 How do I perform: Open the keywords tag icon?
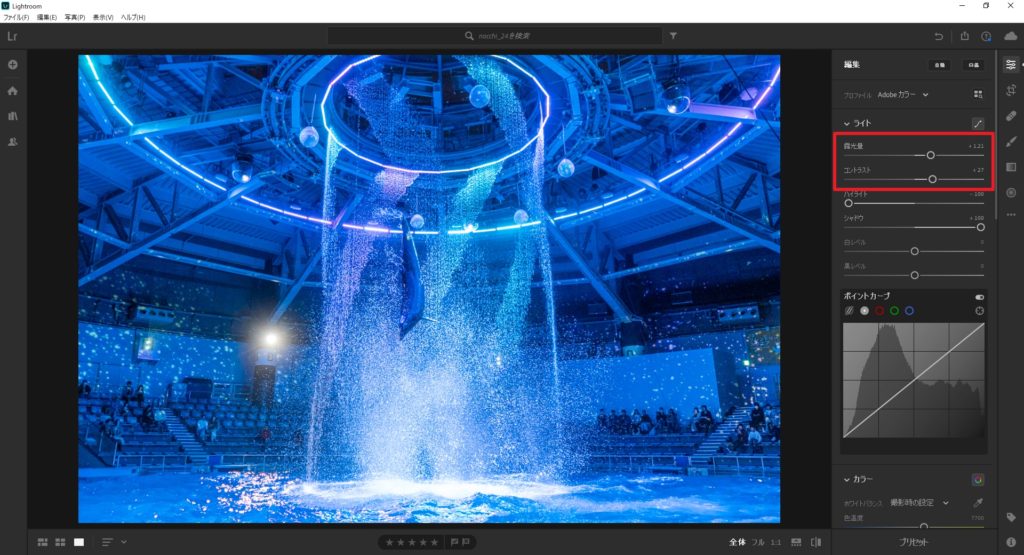click(1010, 517)
